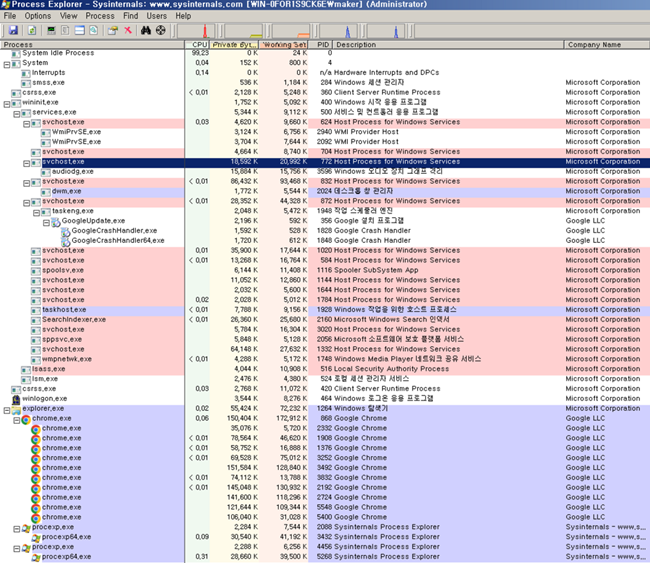Toggle the Show Lower Pane toolbar icon
650x563 pixels.
(x=80, y=30)
